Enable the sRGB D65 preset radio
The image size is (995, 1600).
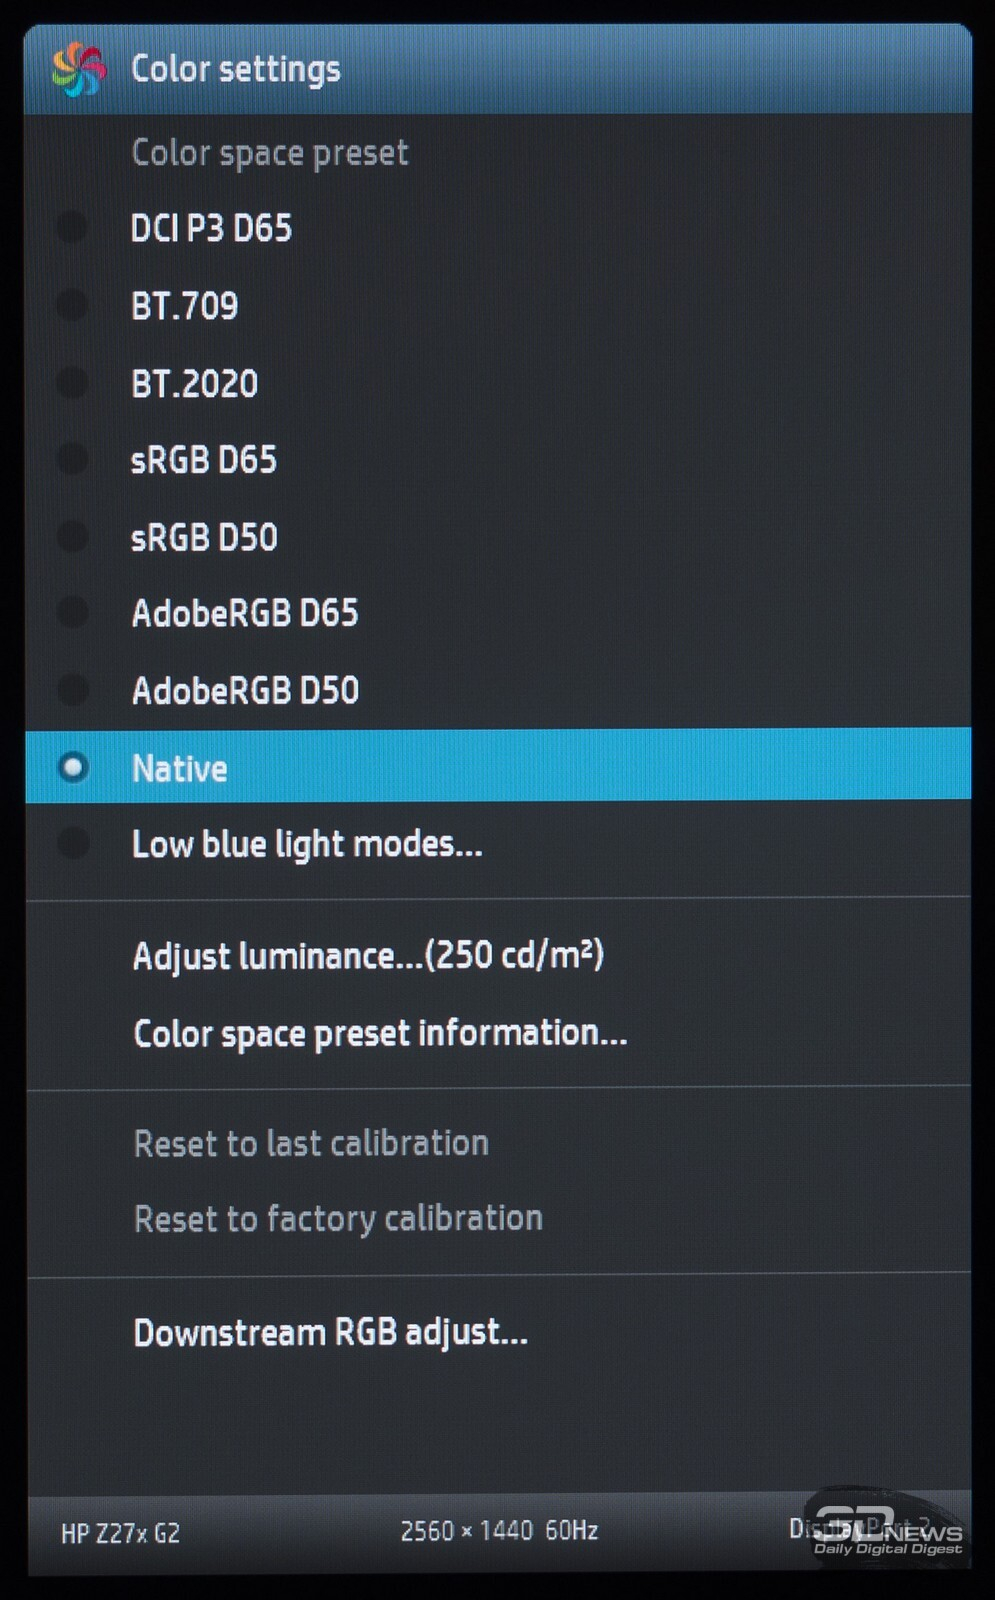pyautogui.click(x=73, y=459)
